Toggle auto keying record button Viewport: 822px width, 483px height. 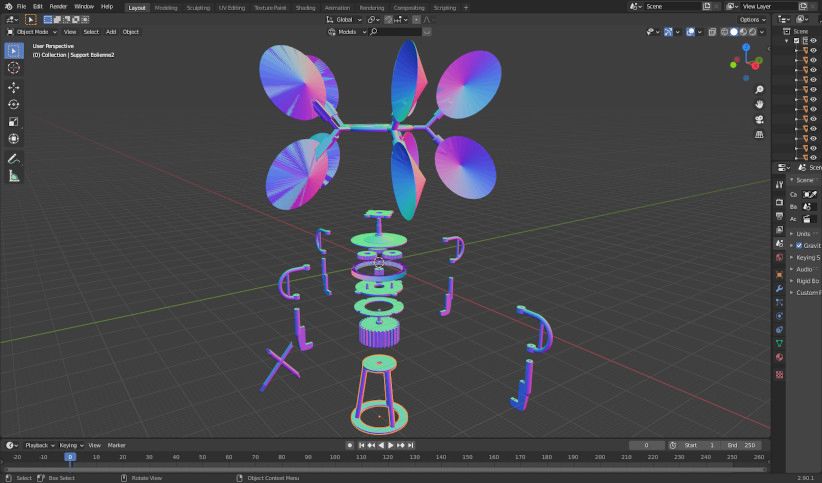(350, 445)
